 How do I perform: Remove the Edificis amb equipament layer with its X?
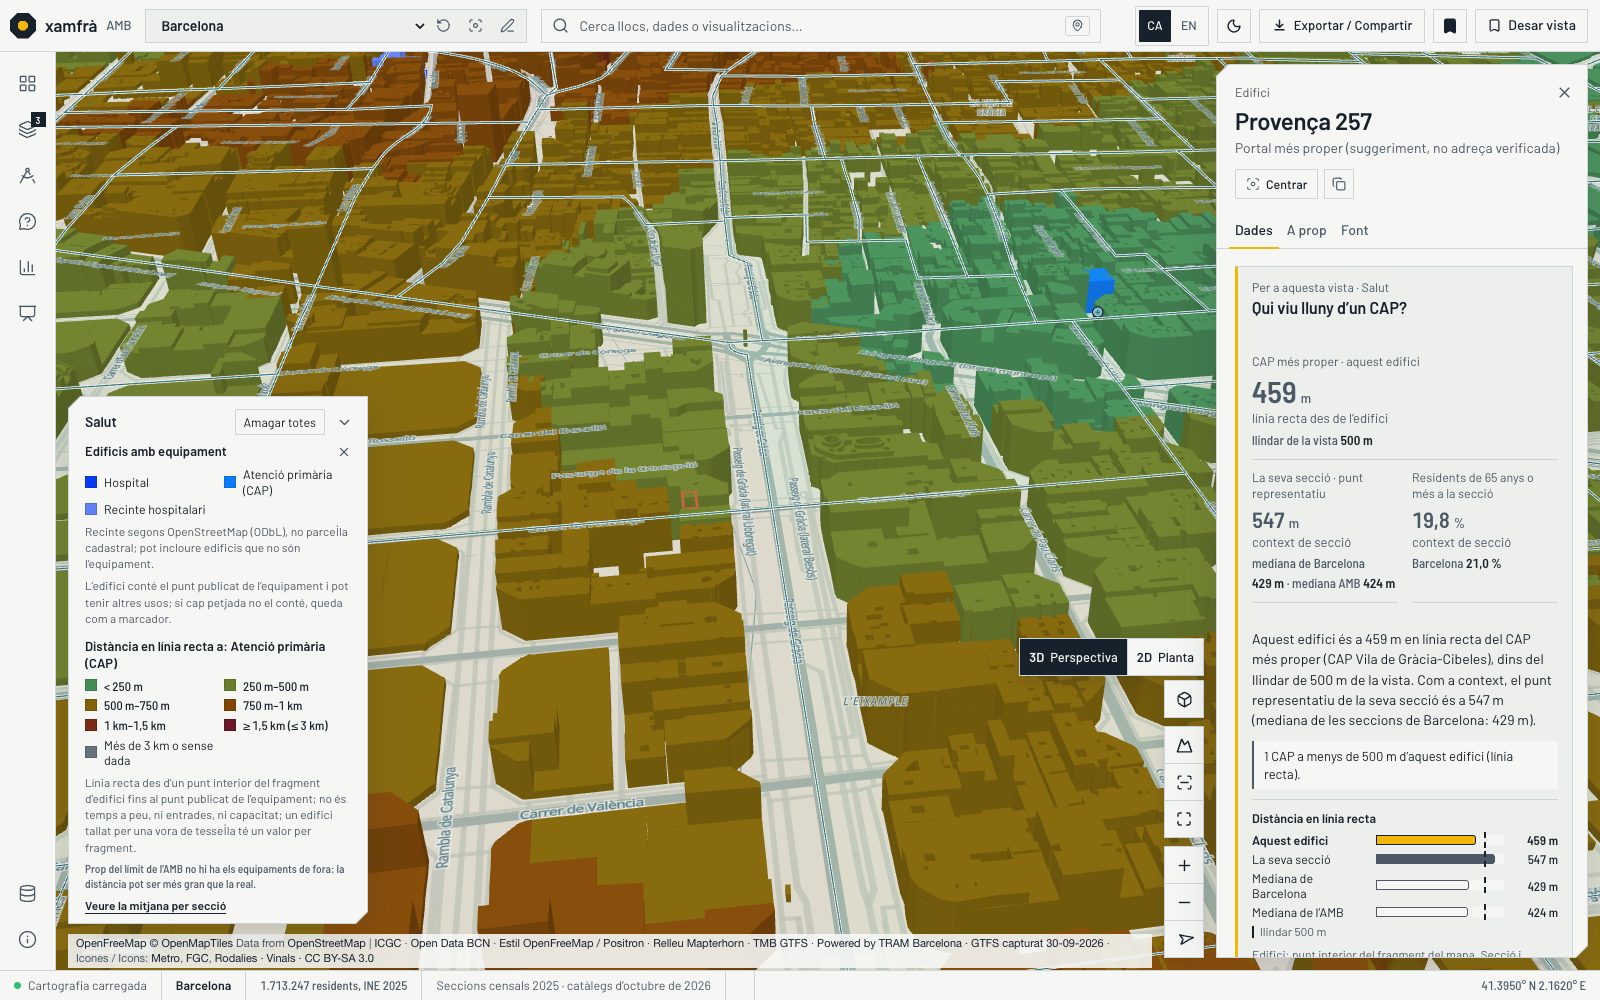coord(344,452)
